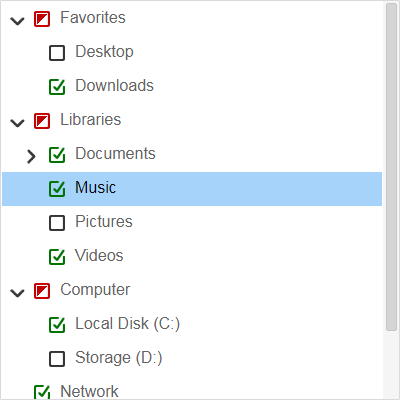This screenshot has width=400, height=400.
Task: Check the Desktop checkbox
Action: (x=57, y=53)
